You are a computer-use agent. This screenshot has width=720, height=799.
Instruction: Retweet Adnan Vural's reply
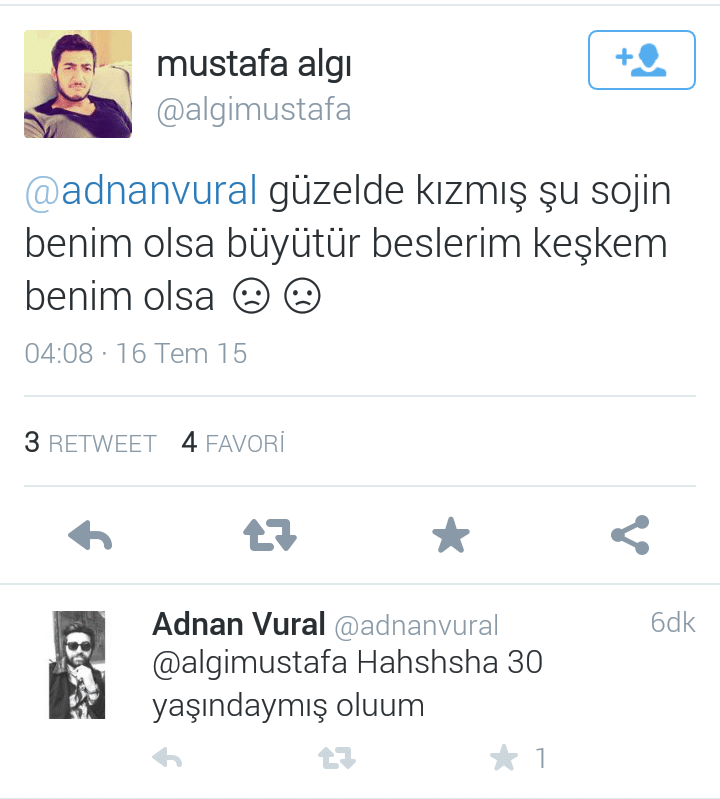click(x=337, y=758)
